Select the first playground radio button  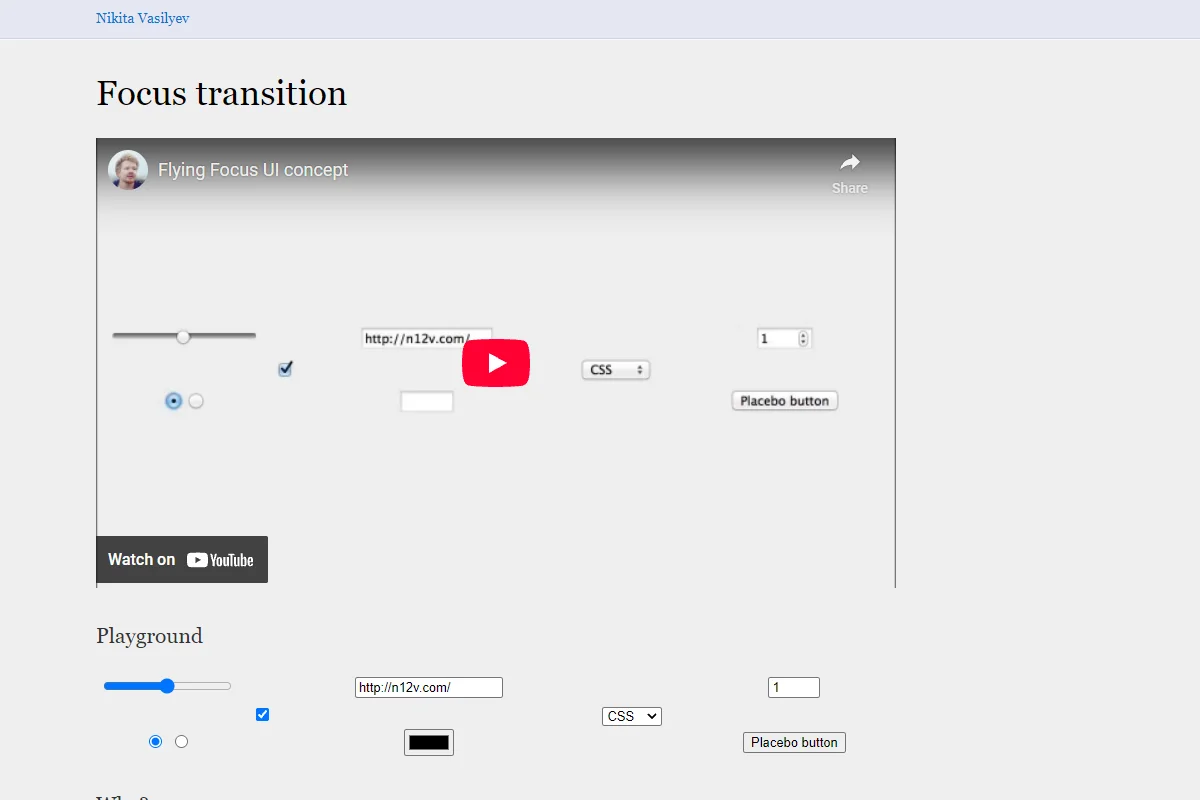pyautogui.click(x=155, y=741)
